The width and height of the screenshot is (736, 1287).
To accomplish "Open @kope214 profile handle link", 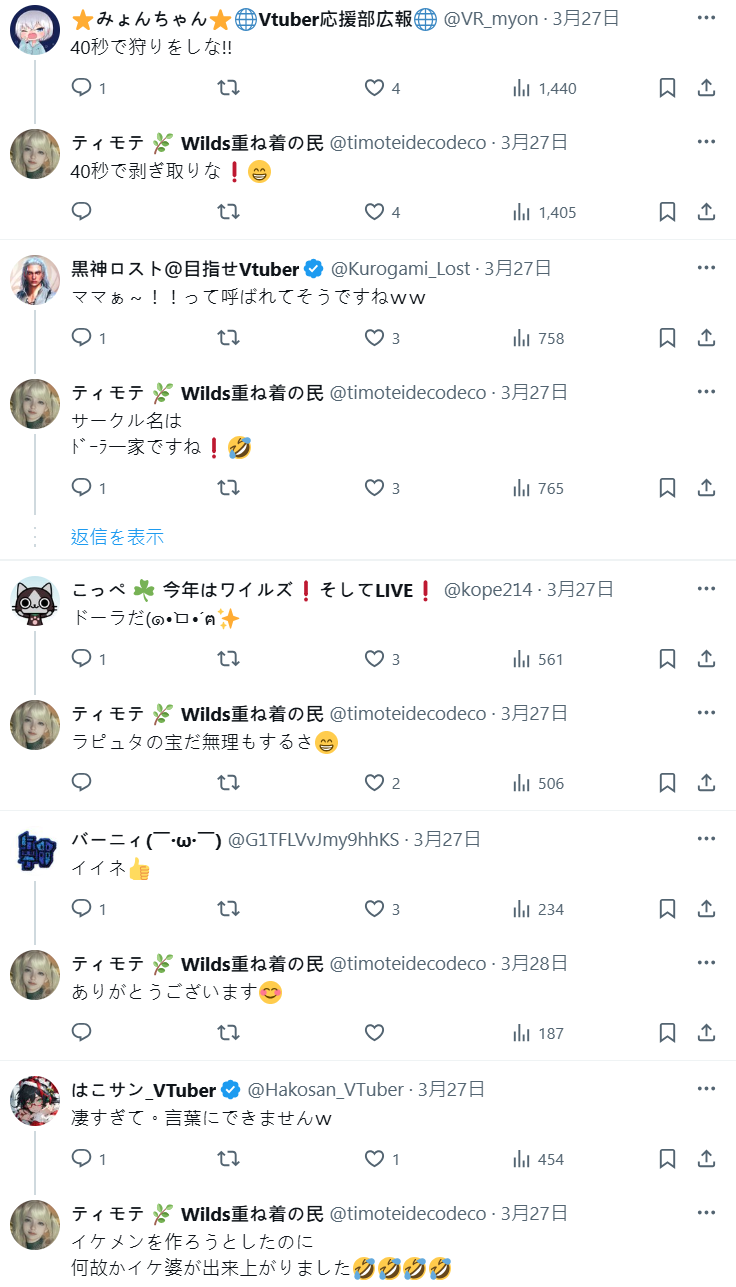I will point(488,590).
